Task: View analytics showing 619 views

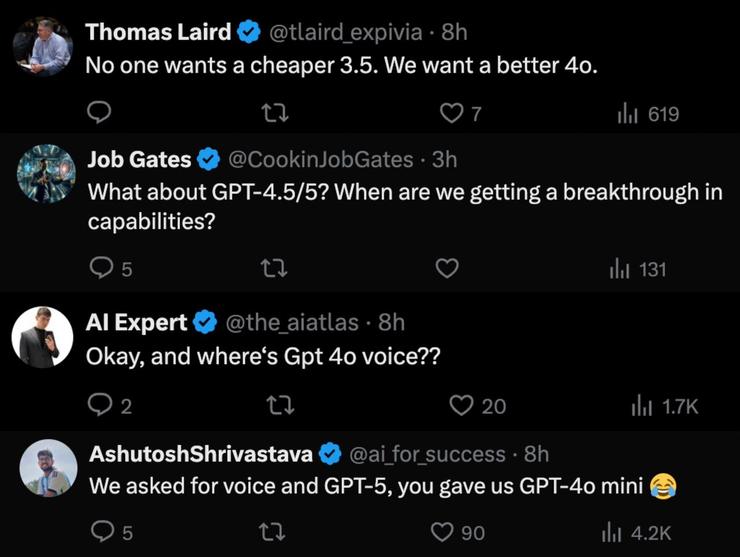Action: click(x=627, y=113)
